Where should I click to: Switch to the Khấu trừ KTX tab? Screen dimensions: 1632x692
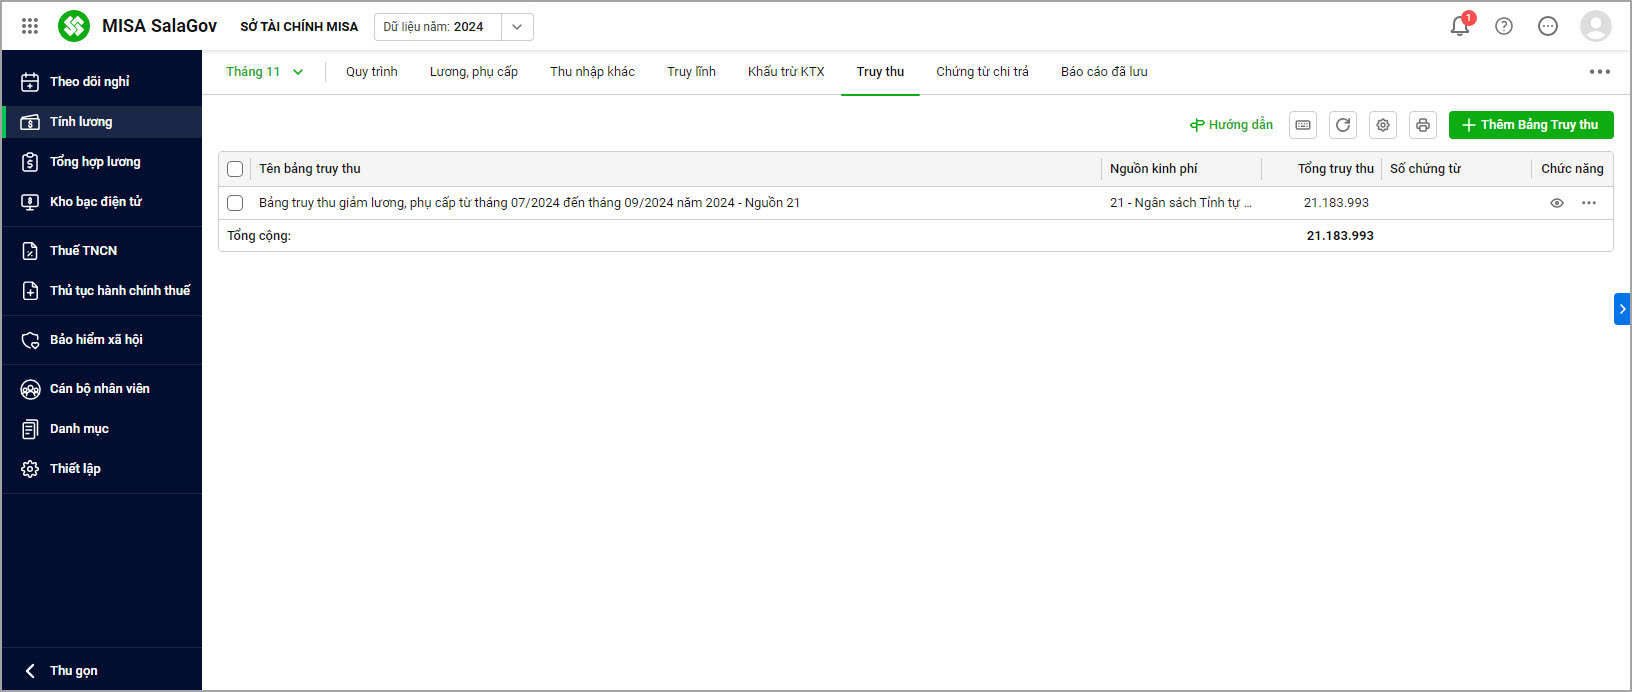(x=786, y=72)
